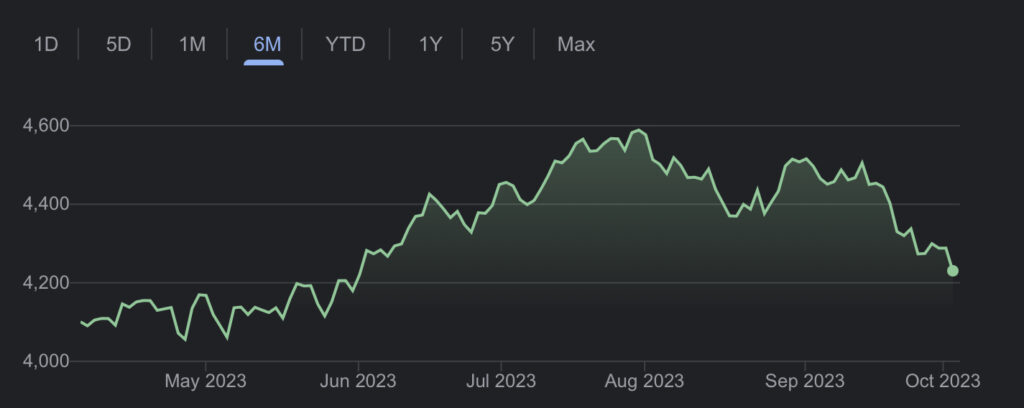Click the Jun 2023 axis label

(x=358, y=381)
